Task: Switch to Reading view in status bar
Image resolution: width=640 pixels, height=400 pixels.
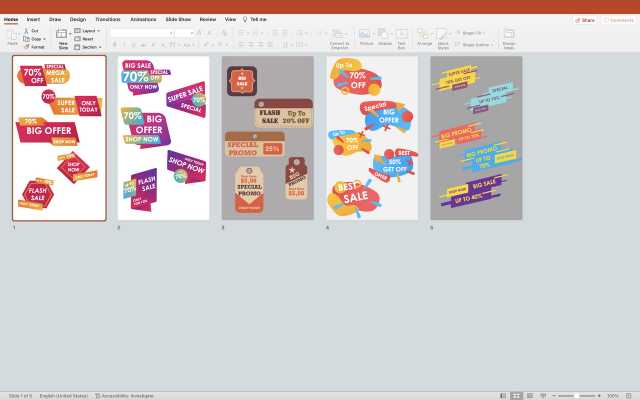Action: 529,395
